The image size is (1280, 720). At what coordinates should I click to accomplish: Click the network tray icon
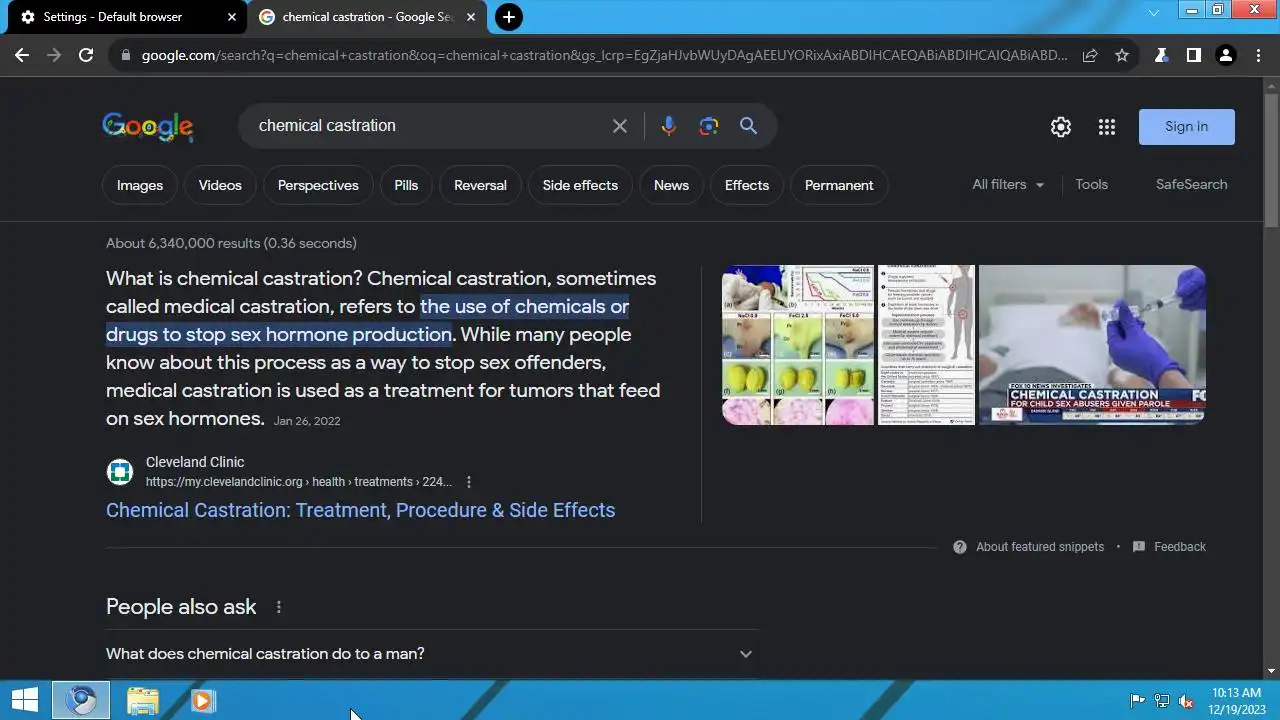(x=1162, y=701)
